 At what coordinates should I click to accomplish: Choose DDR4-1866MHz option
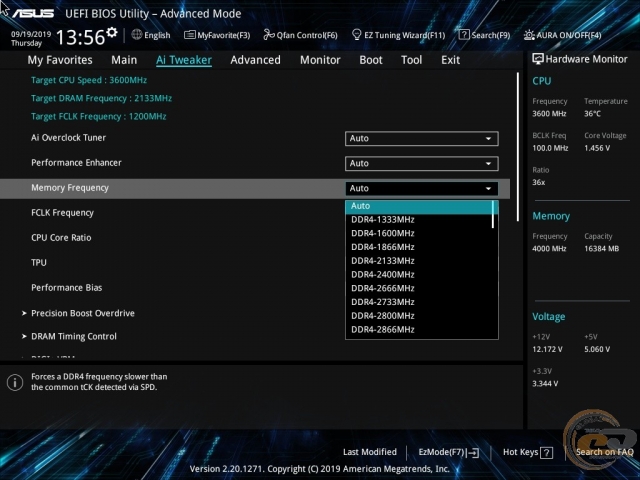[x=419, y=247]
